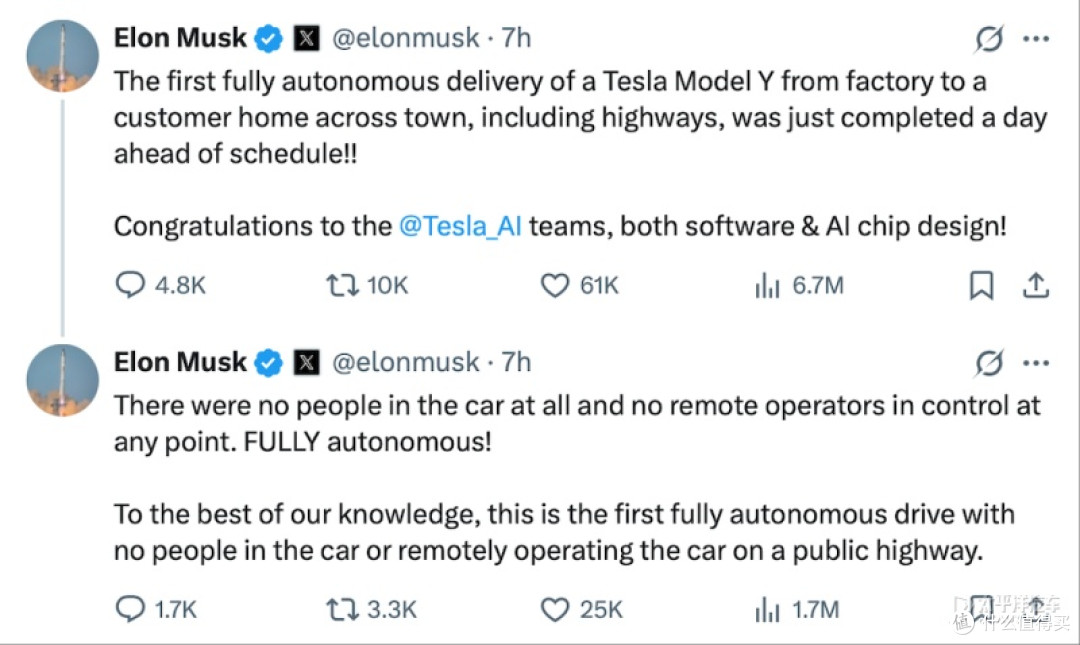The height and width of the screenshot is (645, 1080).
Task: Like the second tweet with 25K likes
Action: (581, 609)
